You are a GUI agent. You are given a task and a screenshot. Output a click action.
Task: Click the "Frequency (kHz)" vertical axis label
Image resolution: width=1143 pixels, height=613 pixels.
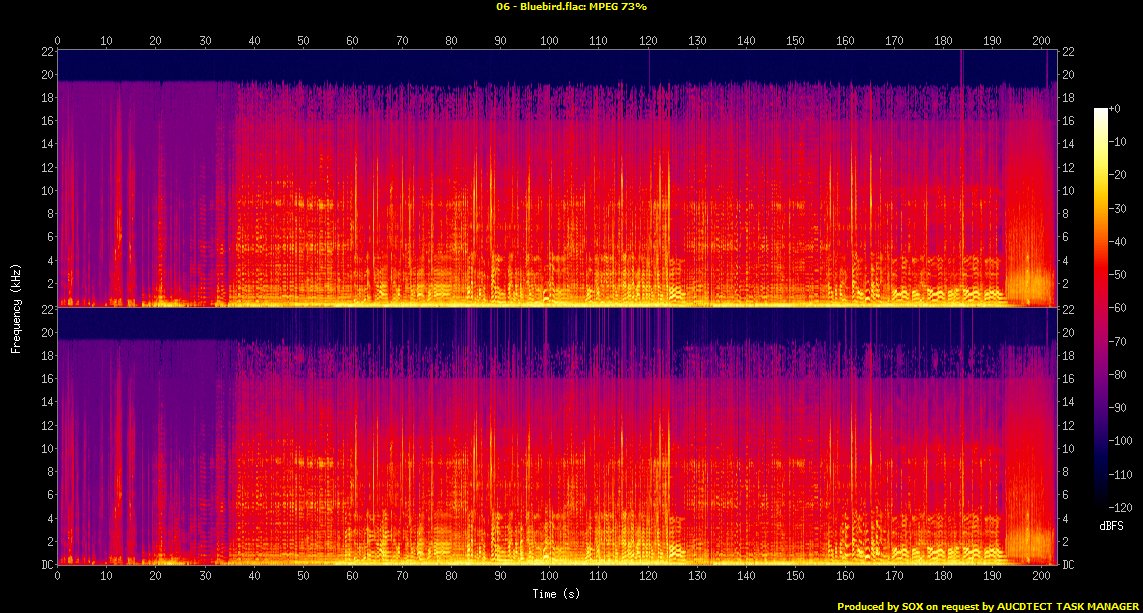[16, 305]
